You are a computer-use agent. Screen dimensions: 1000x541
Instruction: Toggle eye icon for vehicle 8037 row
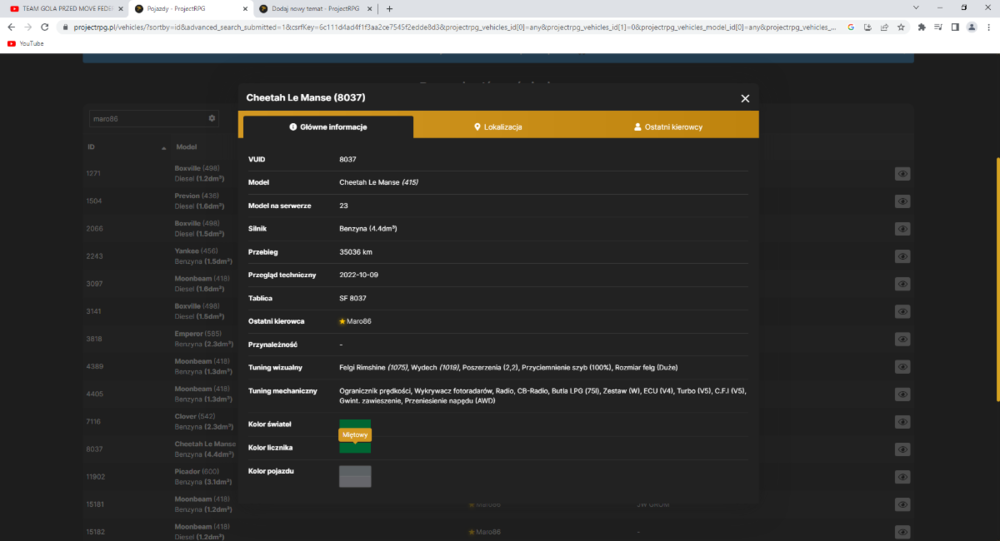click(x=902, y=449)
